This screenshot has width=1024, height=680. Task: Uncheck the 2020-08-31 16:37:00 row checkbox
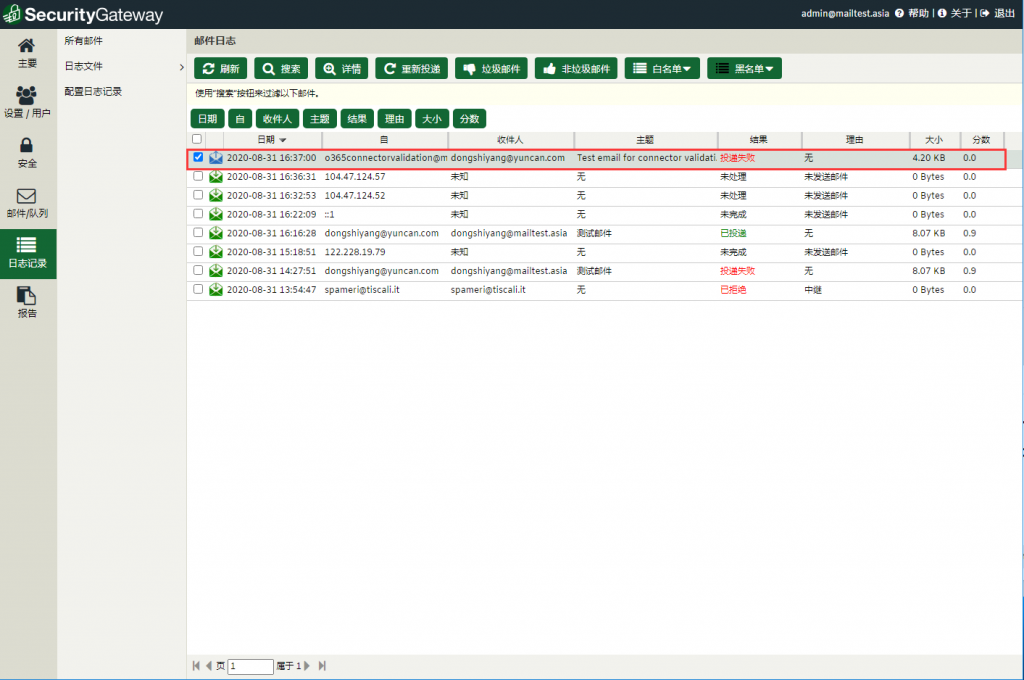pos(198,157)
